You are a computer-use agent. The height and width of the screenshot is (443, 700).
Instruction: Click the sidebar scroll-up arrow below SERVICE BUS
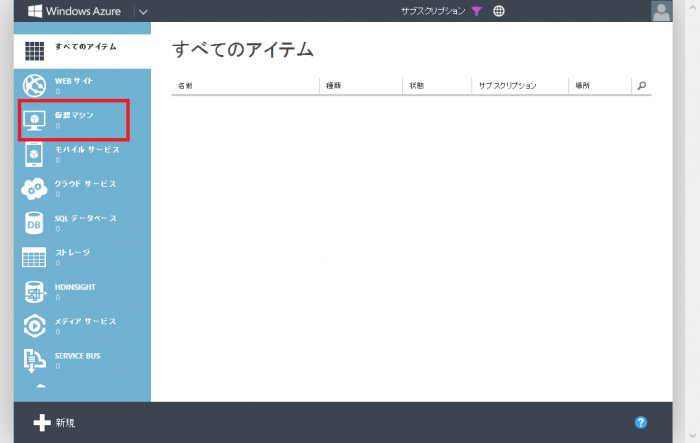(41, 386)
